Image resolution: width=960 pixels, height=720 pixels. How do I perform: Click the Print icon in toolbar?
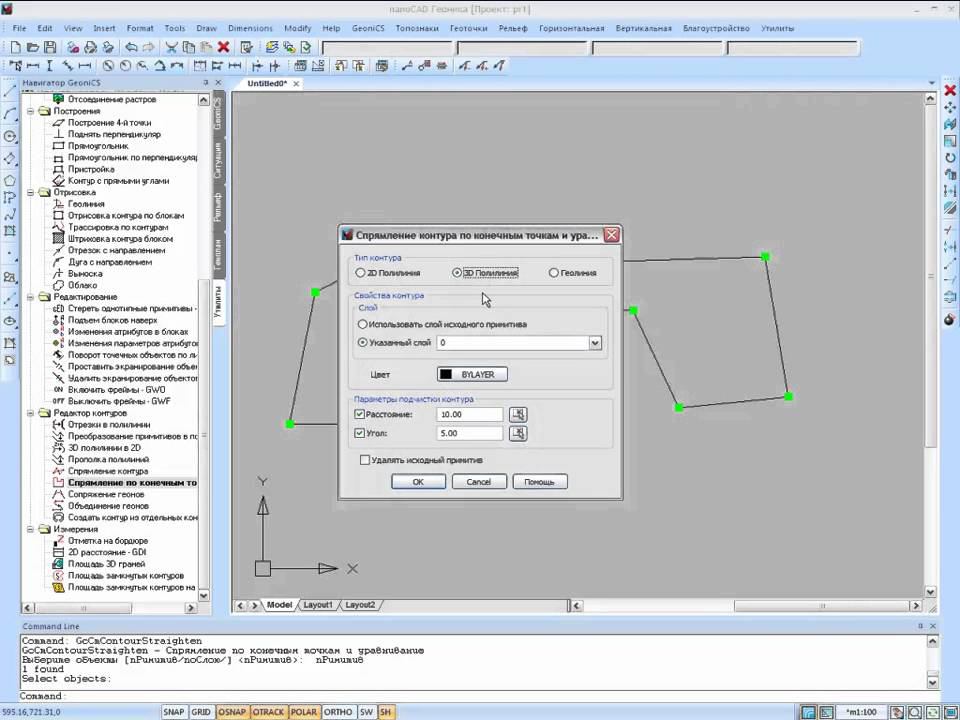coord(91,47)
